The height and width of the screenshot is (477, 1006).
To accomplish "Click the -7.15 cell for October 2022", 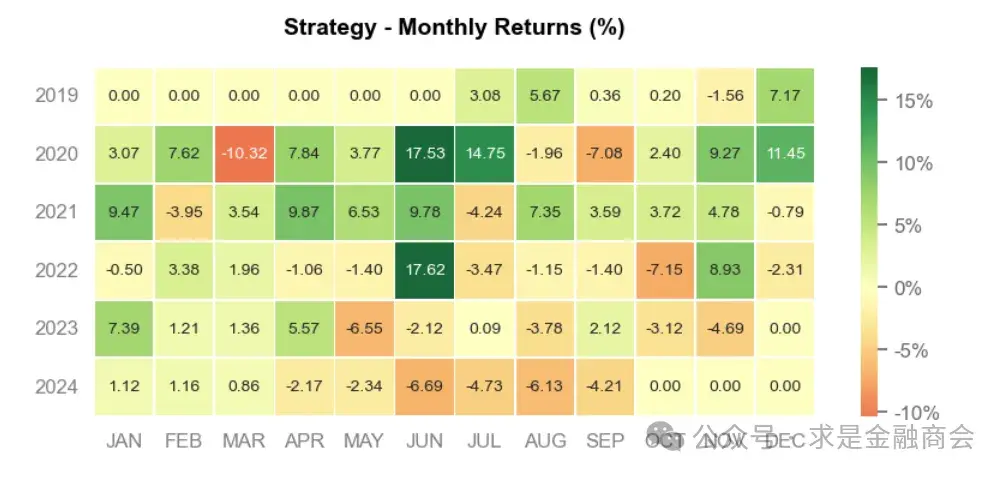I will [x=666, y=270].
